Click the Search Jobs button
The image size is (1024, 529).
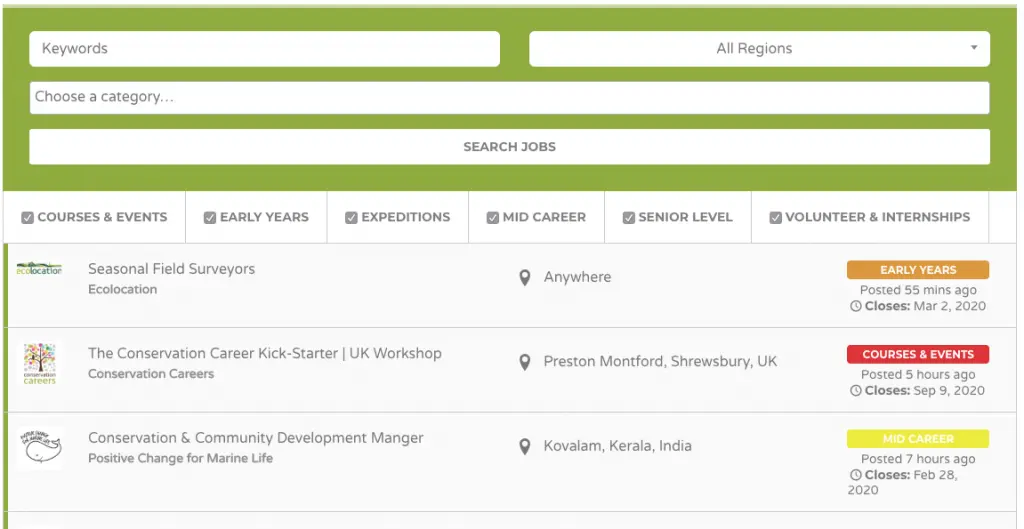pos(509,147)
